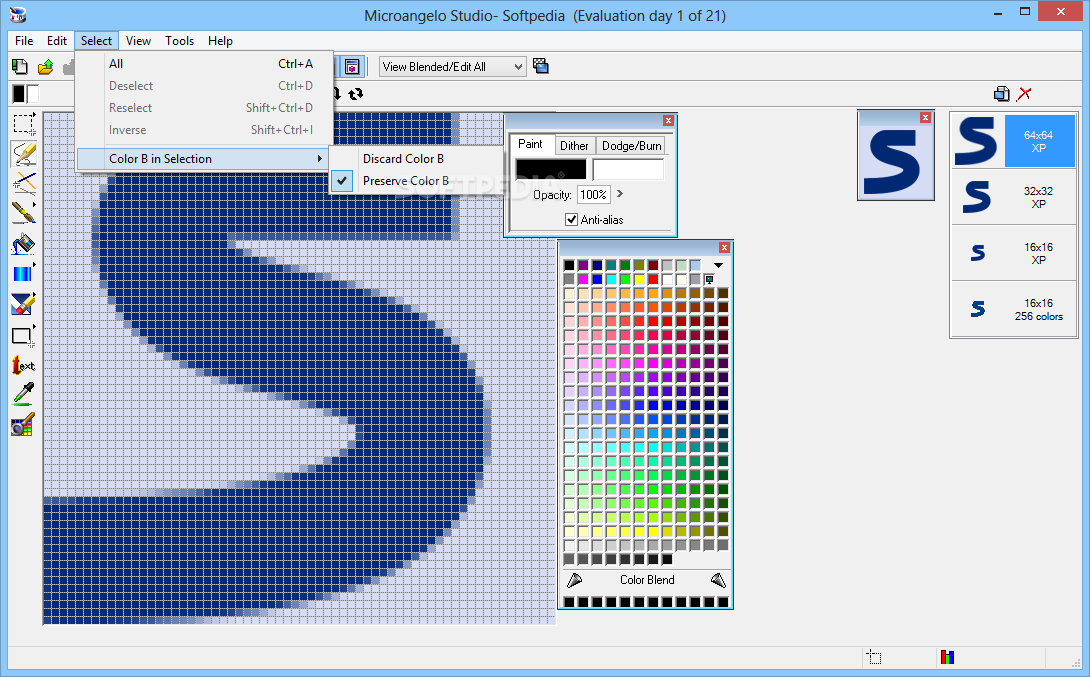Click the RGB bars status bar icon

[947, 657]
